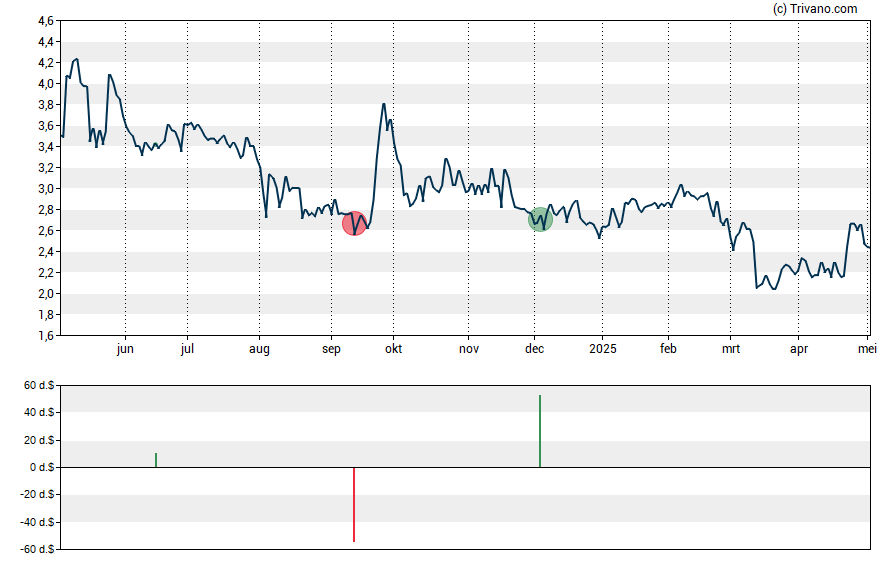Click the '4,0' y-axis value
This screenshot has height=565, width=888.
[x=46, y=84]
